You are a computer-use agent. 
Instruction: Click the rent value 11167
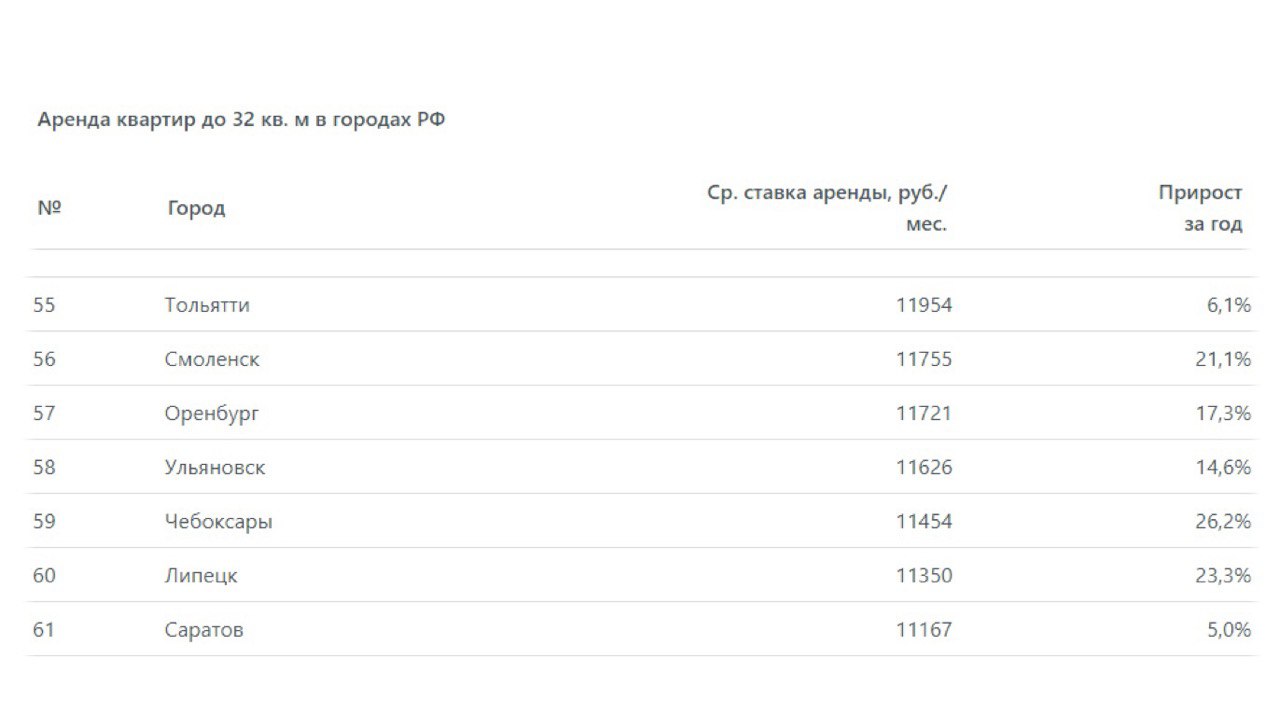click(924, 630)
